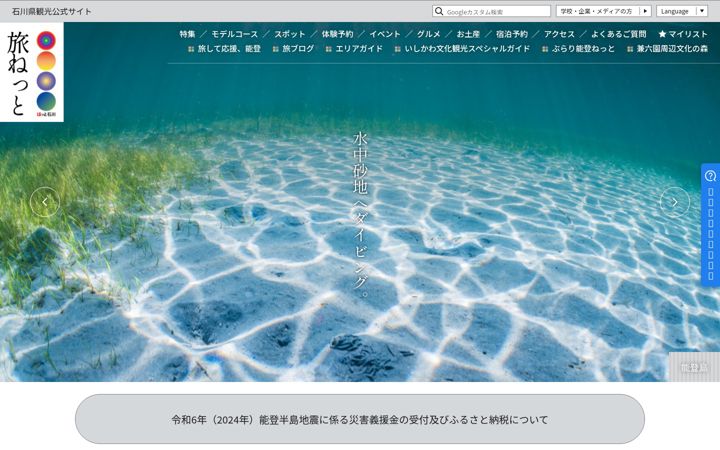Open the エリアガイド link
The height and width of the screenshot is (450, 720).
[354, 49]
